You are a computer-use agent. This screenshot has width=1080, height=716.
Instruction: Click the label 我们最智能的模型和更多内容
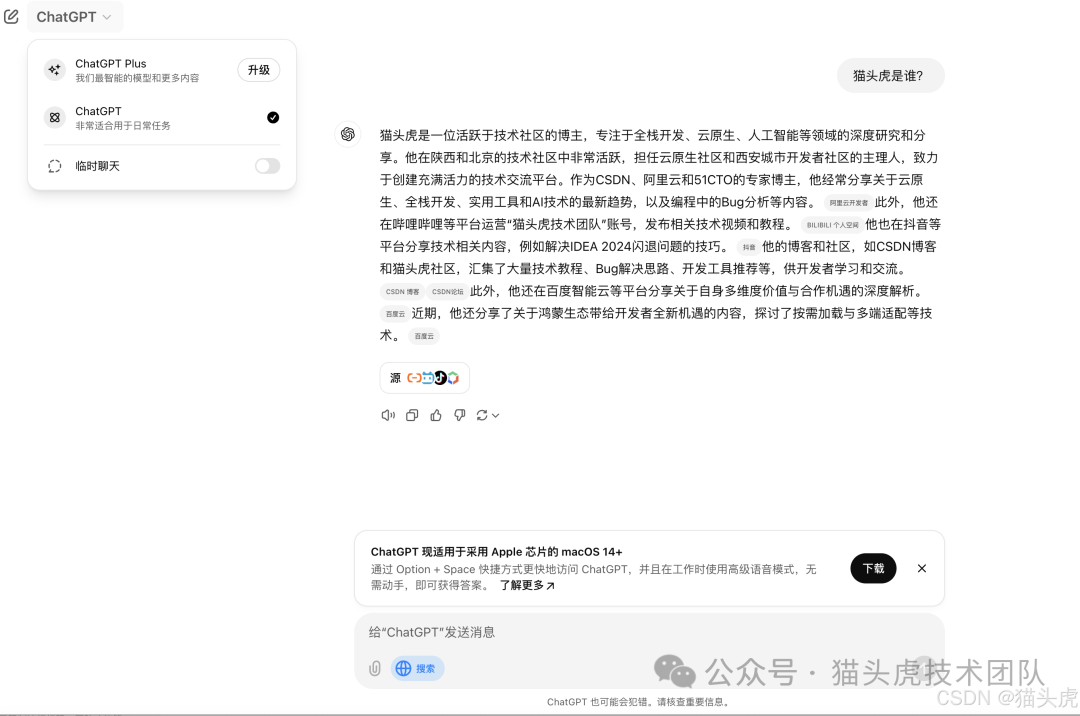pos(137,78)
